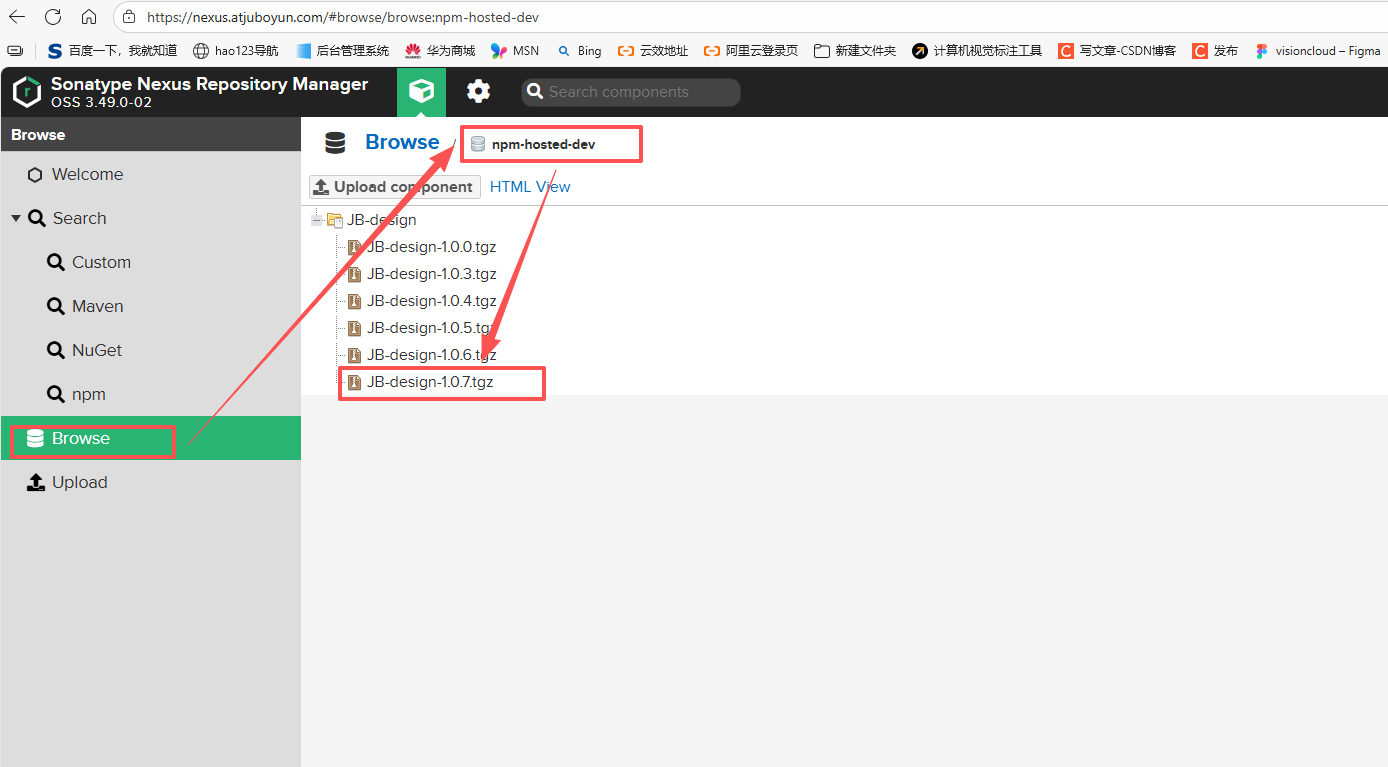Open Server administration gear icon
Image resolution: width=1388 pixels, height=767 pixels.
pos(479,92)
